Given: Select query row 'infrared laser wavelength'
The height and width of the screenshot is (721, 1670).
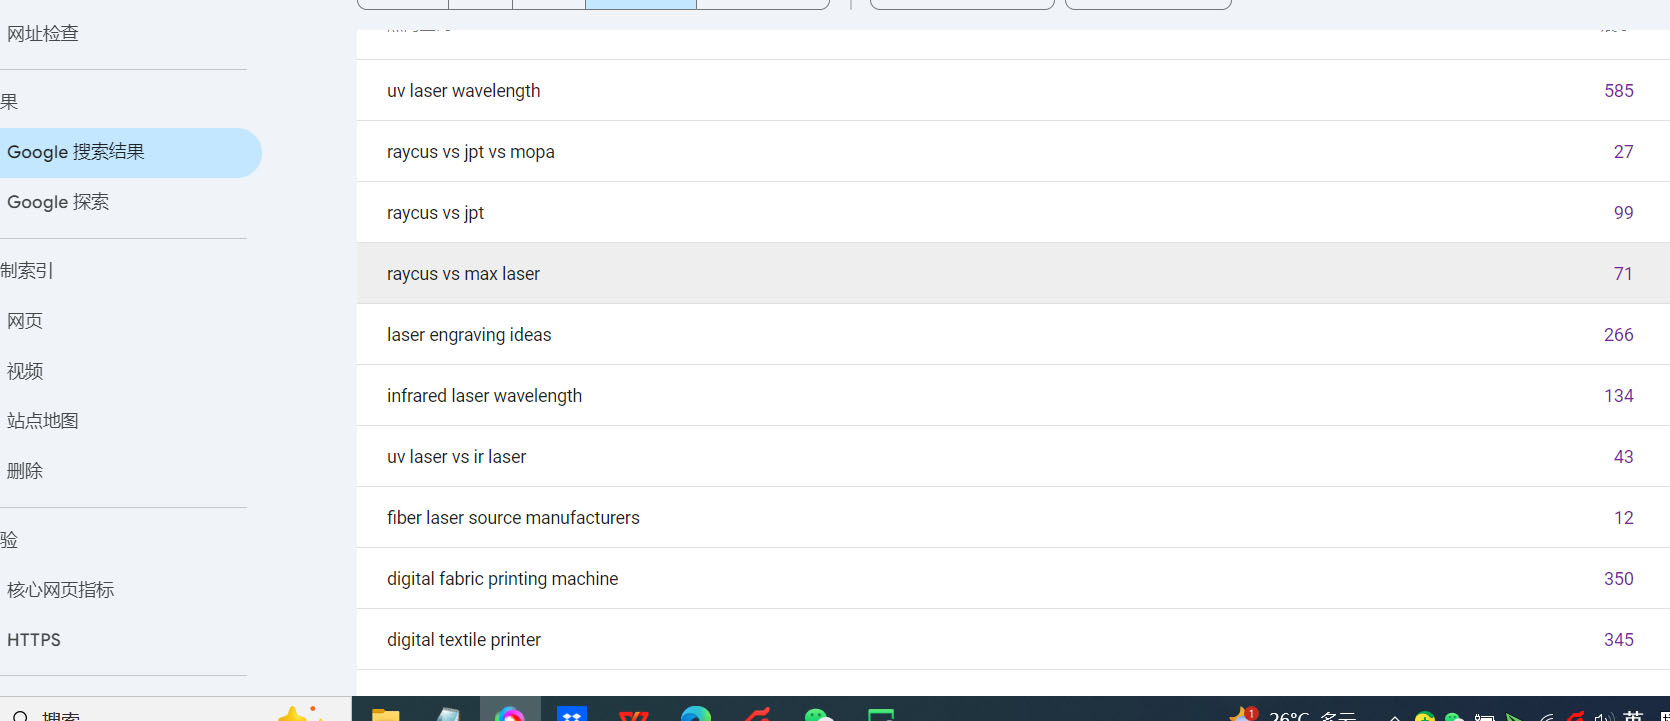Looking at the screenshot, I should pyautogui.click(x=1013, y=396).
